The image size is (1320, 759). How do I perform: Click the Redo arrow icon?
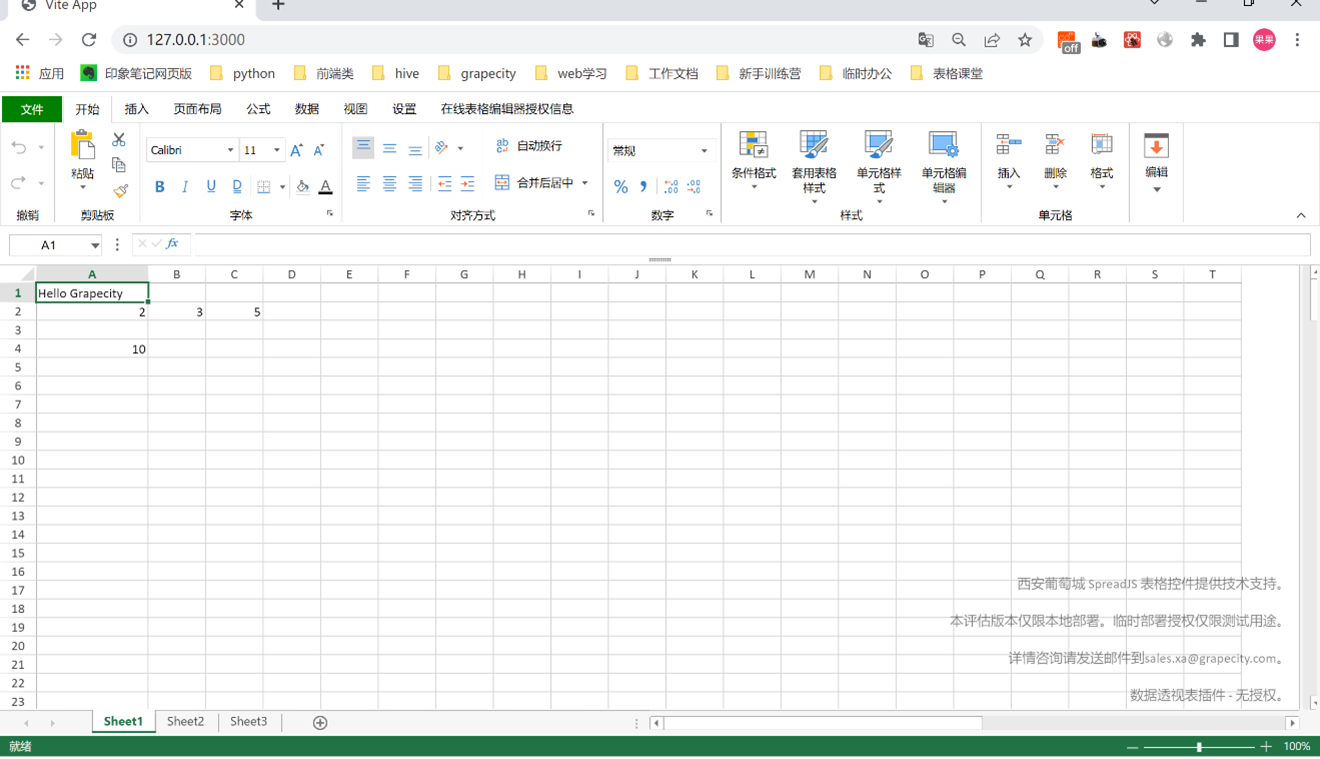pyautogui.click(x=19, y=183)
